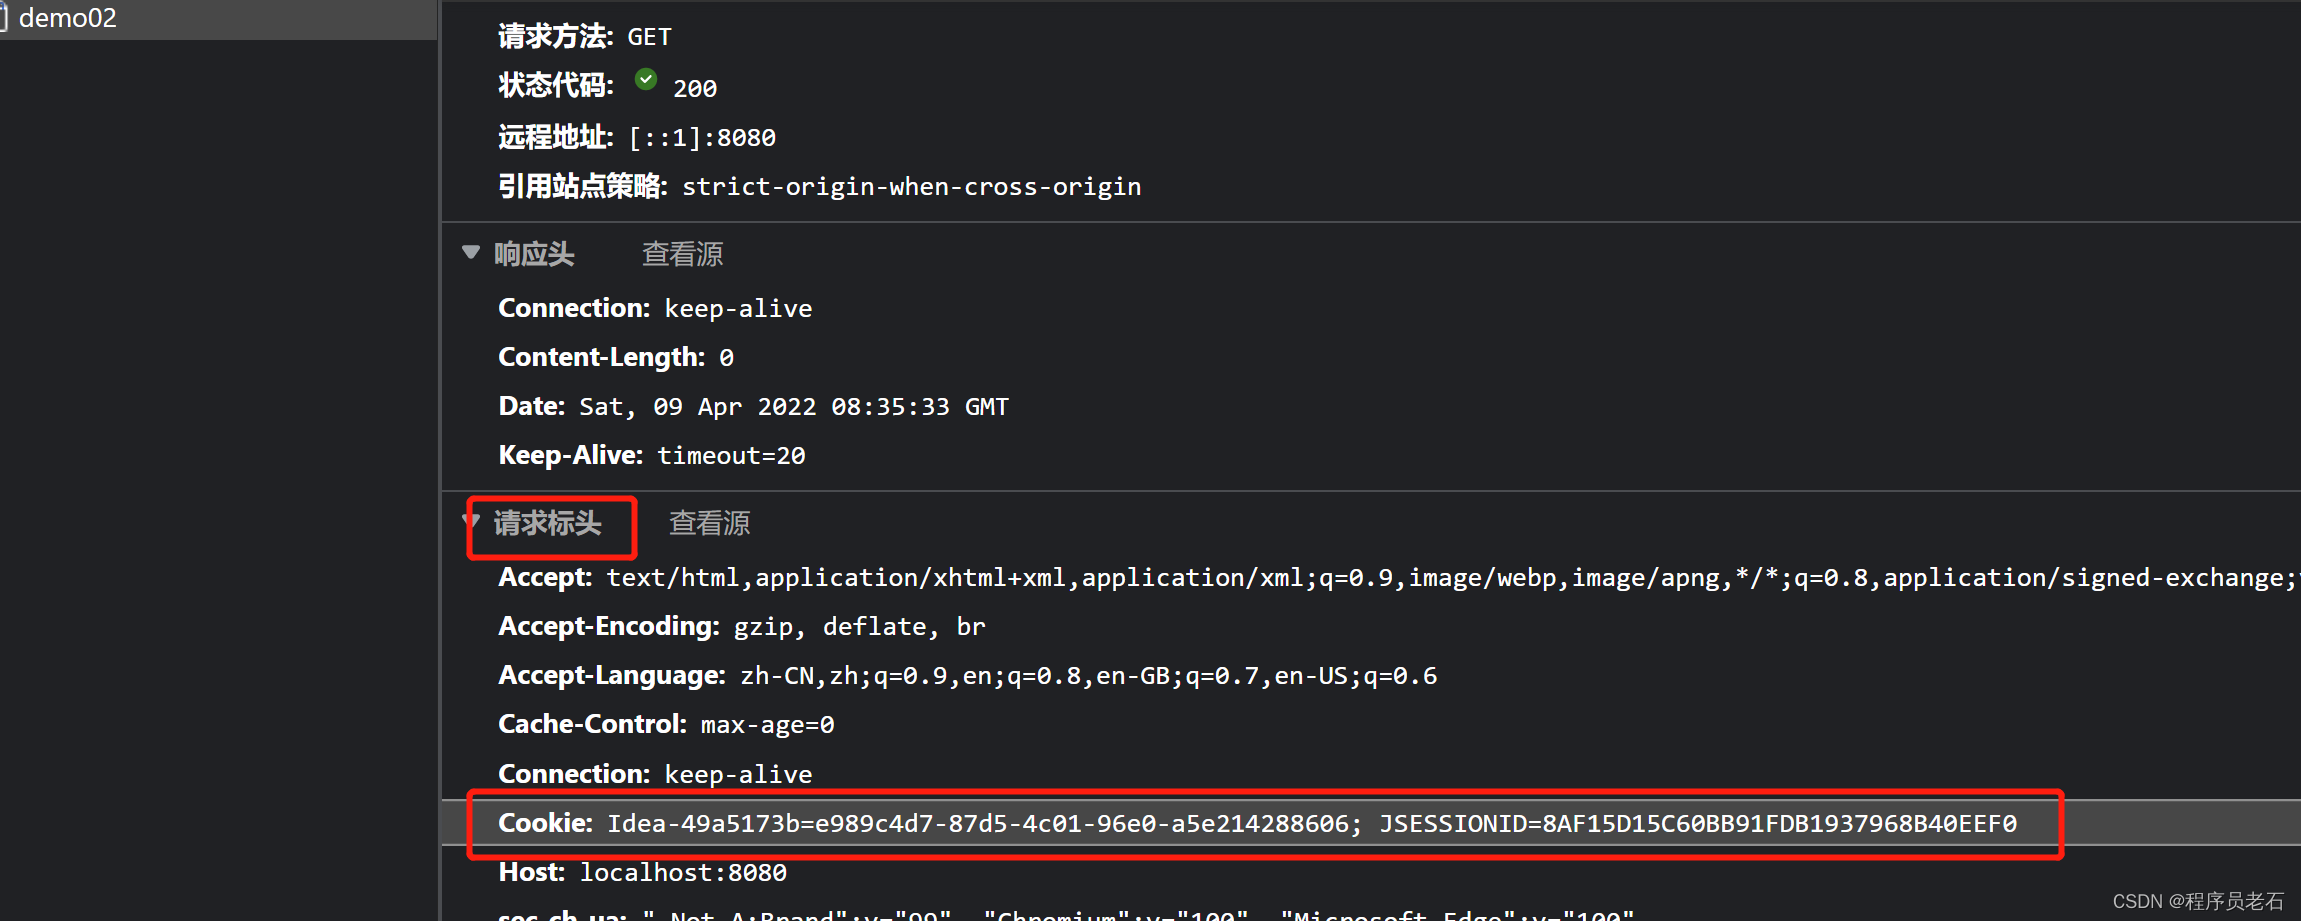Click the 状态代码 label

click(556, 86)
